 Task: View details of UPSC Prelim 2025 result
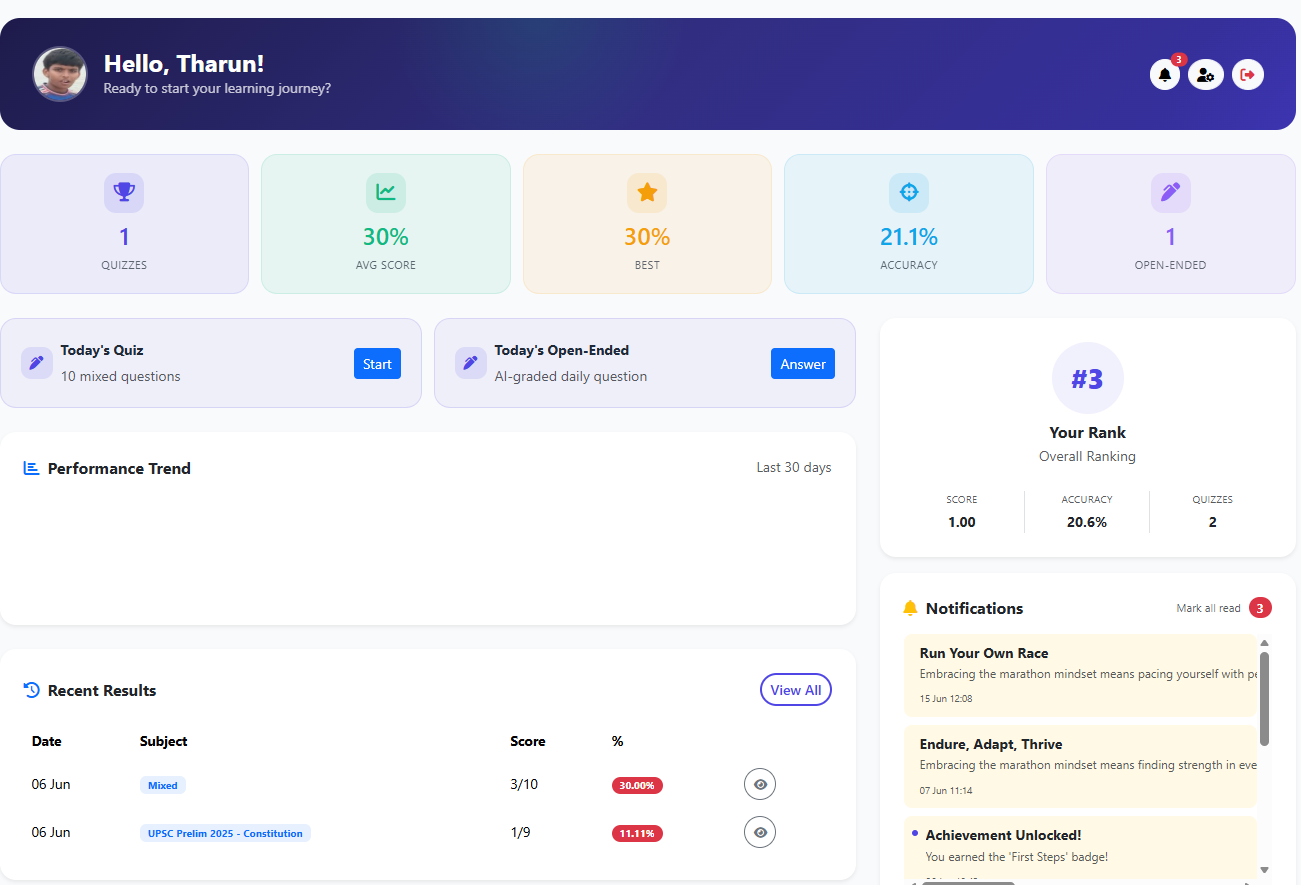click(x=760, y=833)
